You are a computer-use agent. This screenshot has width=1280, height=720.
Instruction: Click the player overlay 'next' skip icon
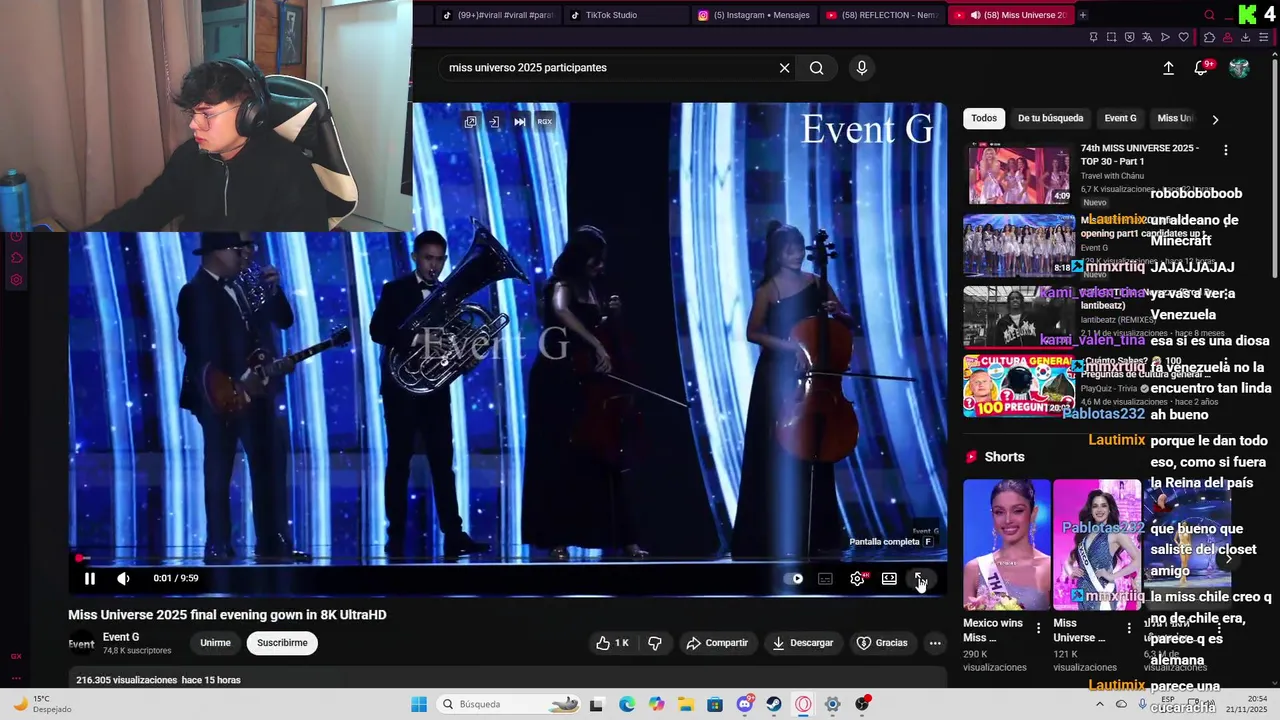[520, 122]
